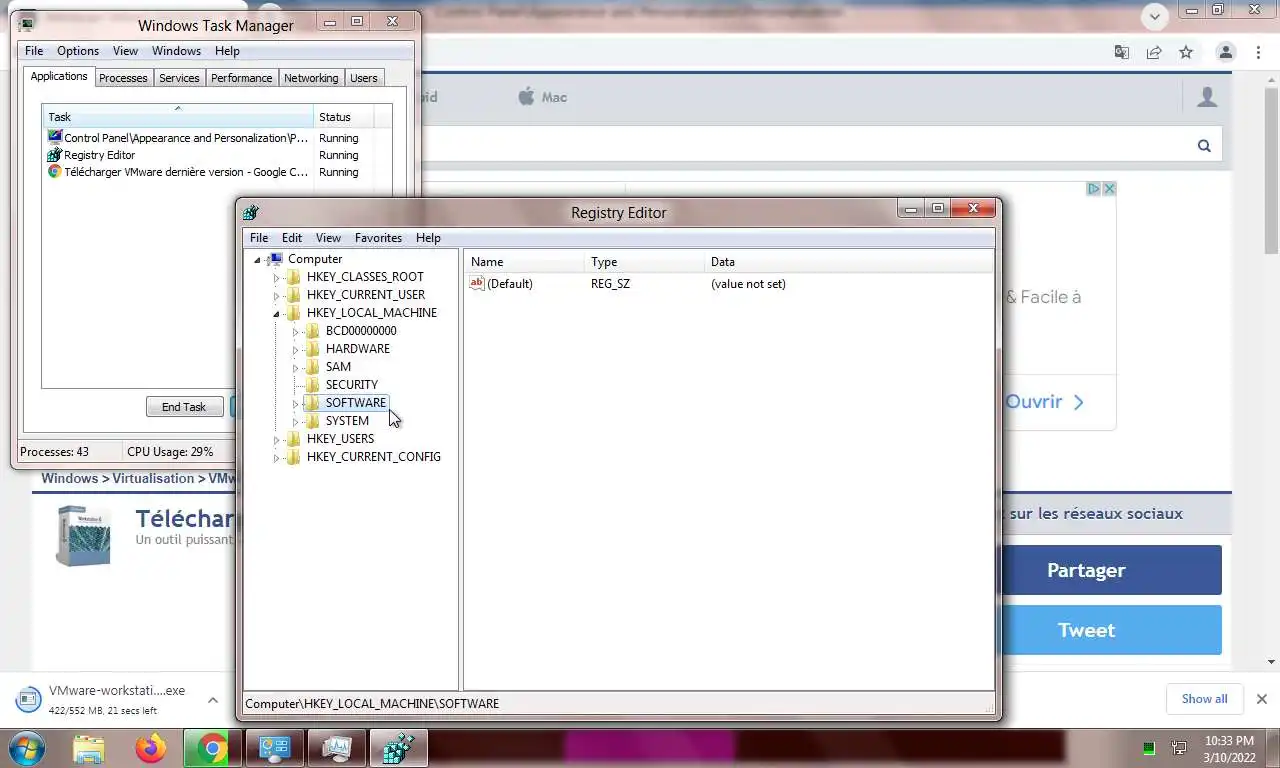
Task: Click Show all downloads button
Action: pos(1204,699)
